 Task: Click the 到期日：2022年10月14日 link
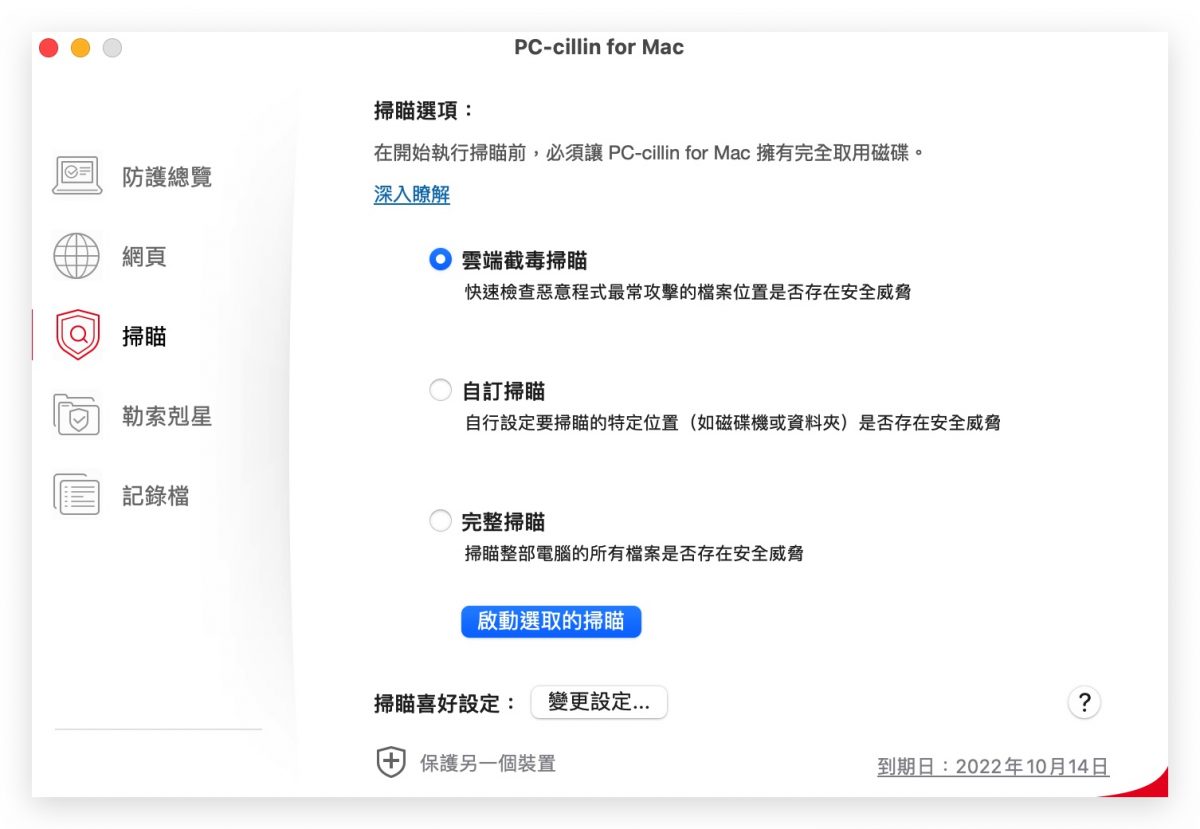[993, 767]
